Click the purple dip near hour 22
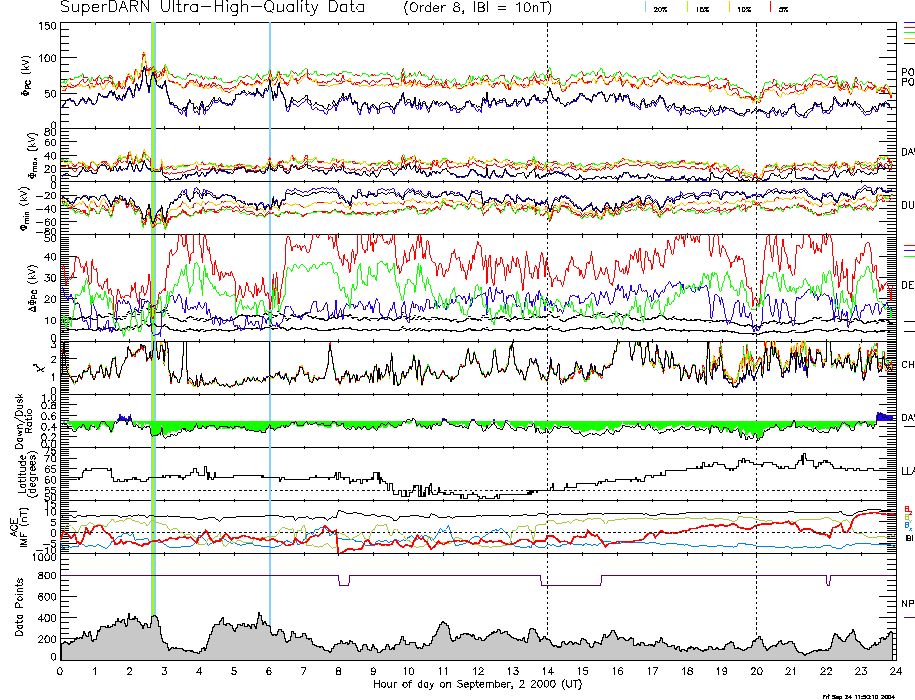 [828, 581]
